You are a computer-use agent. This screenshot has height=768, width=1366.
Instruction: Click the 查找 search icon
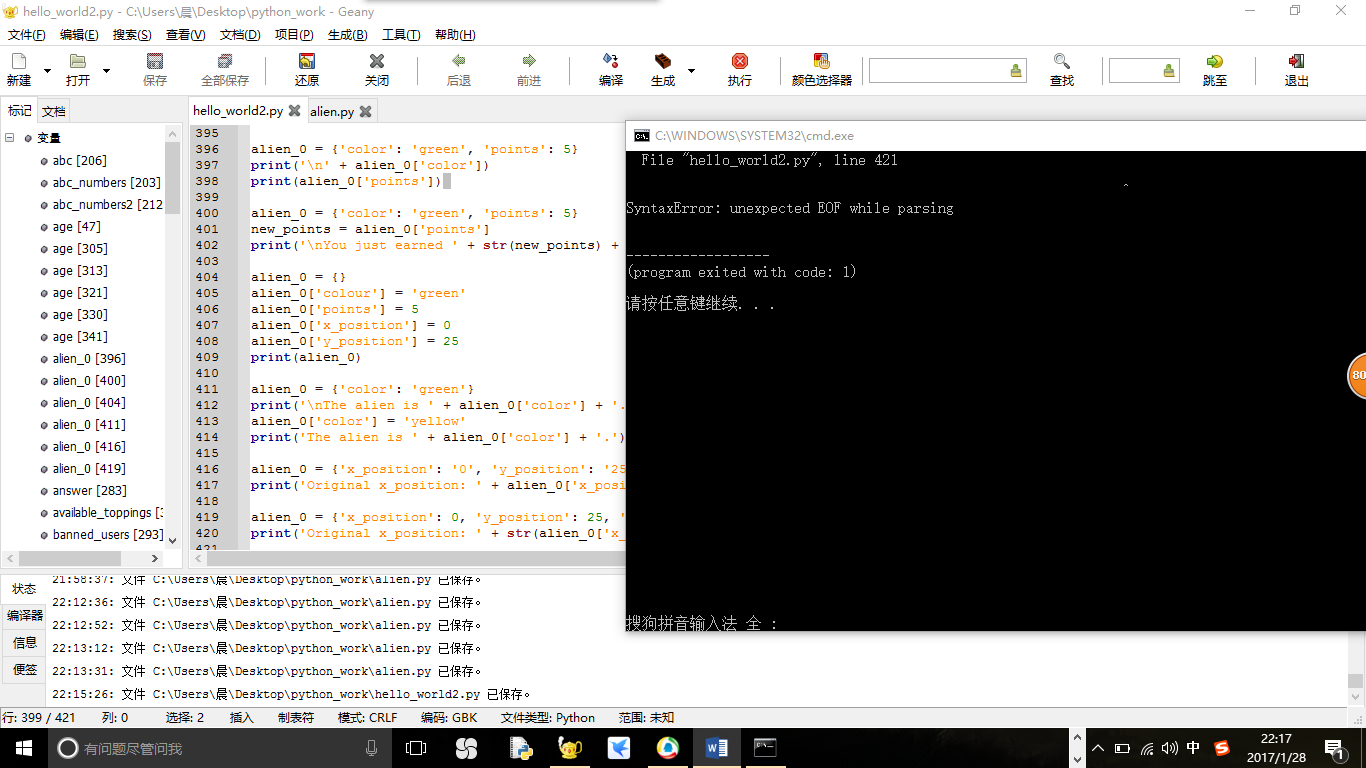click(x=1062, y=69)
